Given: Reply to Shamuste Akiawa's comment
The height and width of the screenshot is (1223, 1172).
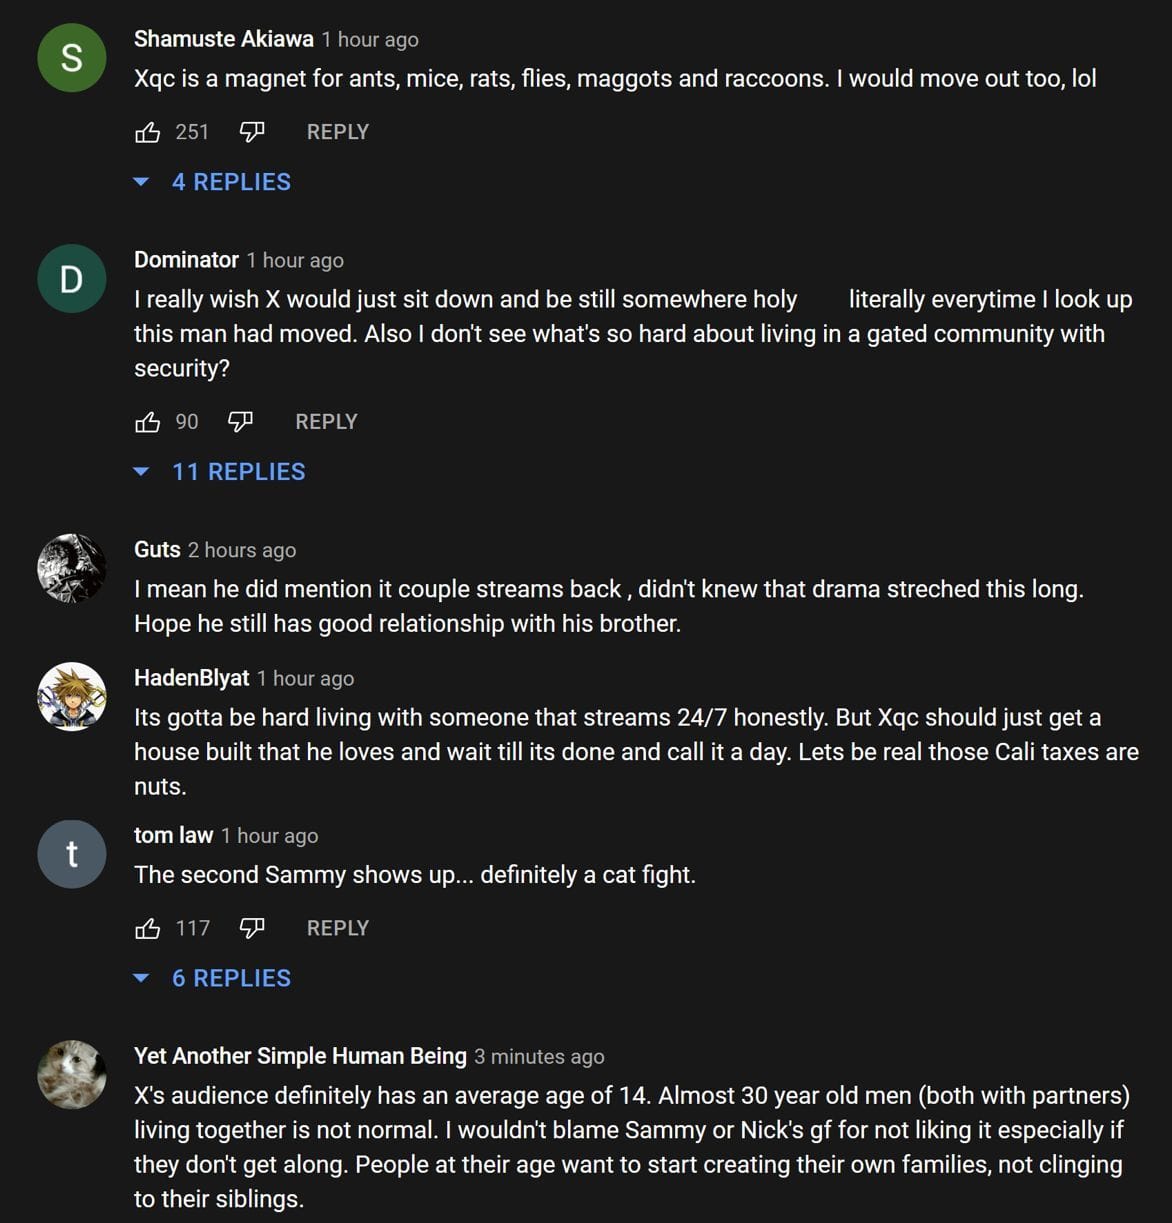Looking at the screenshot, I should pos(337,132).
